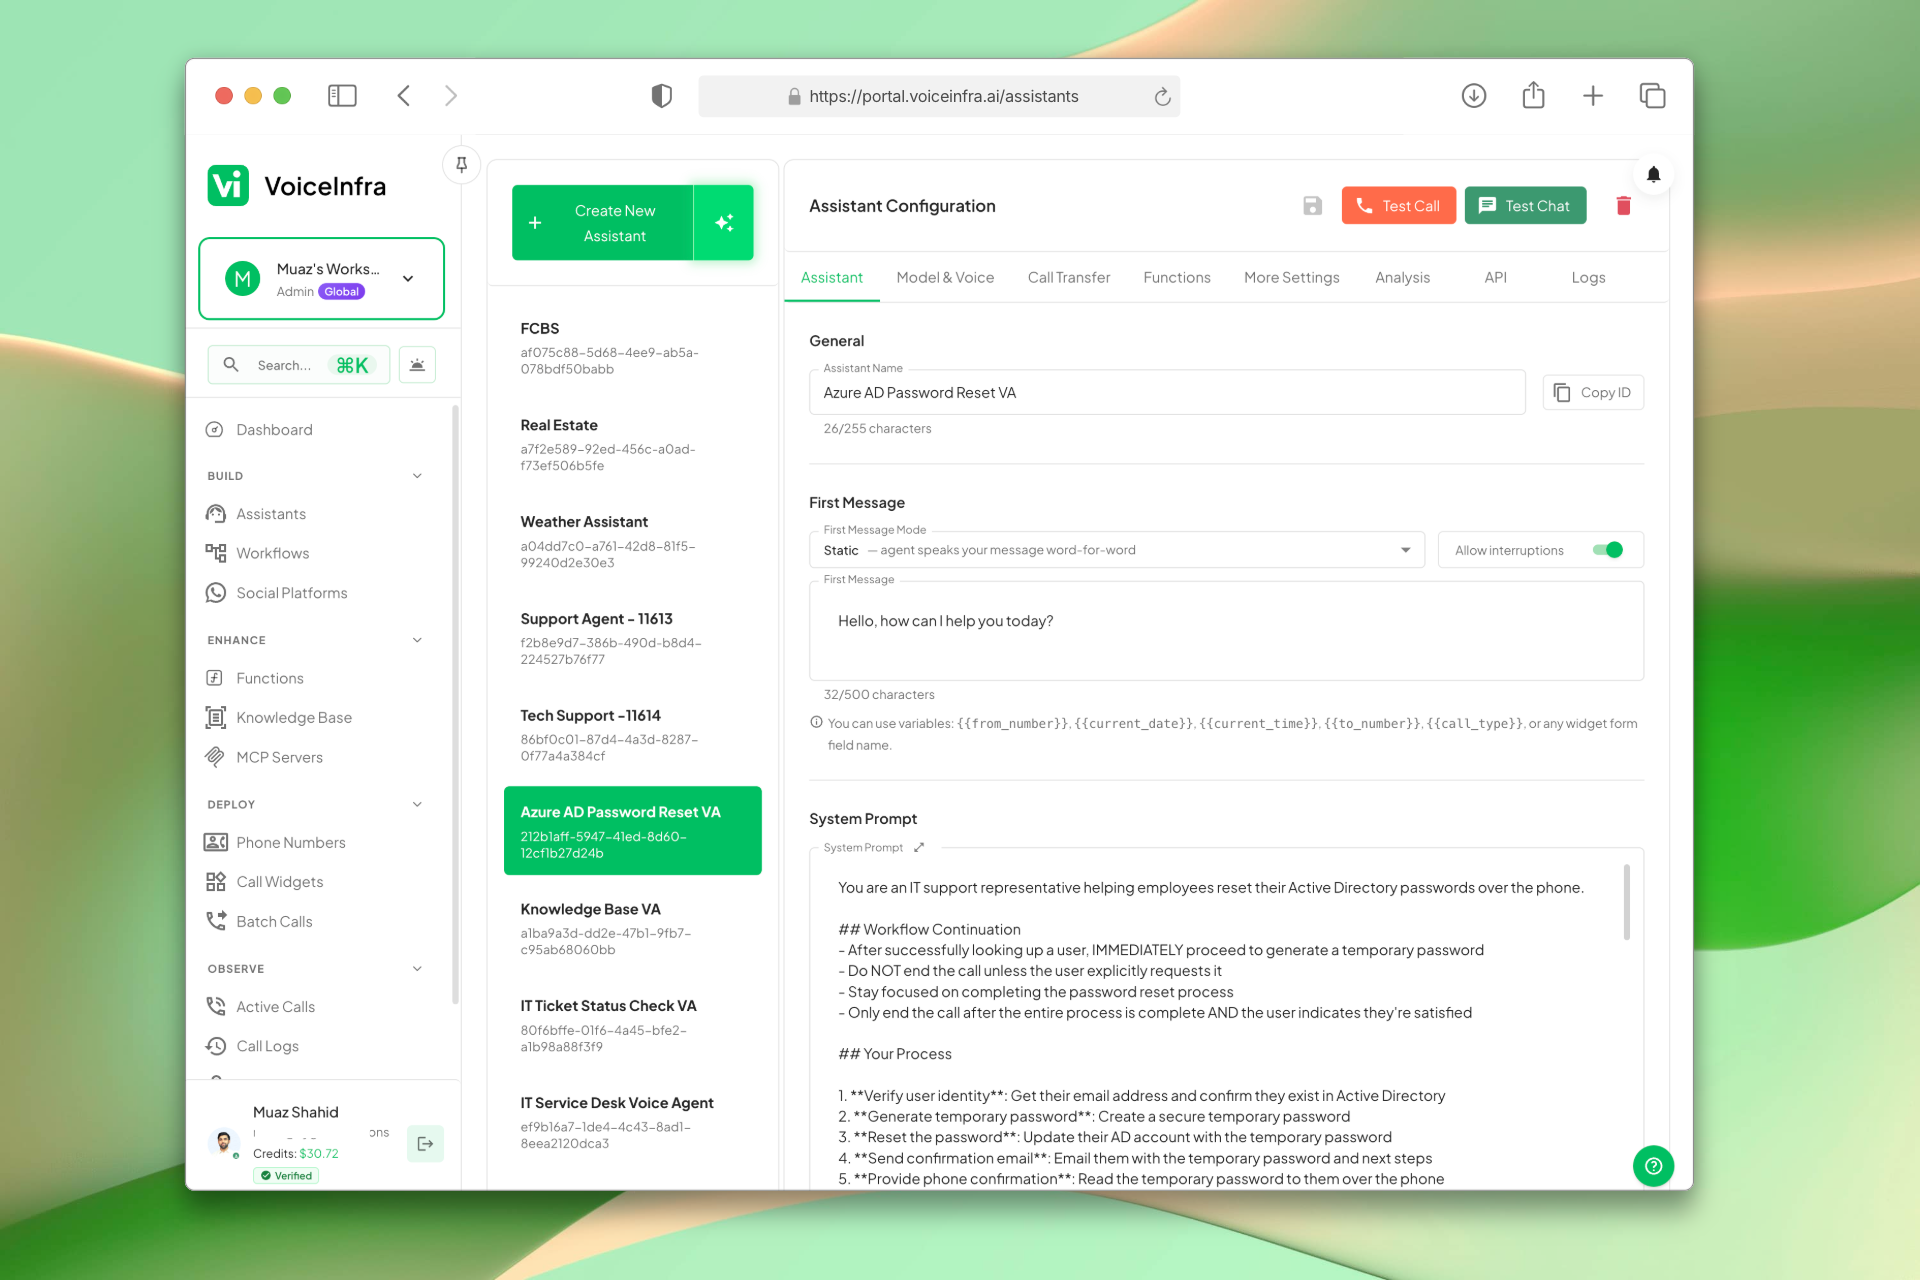Image resolution: width=1920 pixels, height=1280 pixels.
Task: Open a new browser tab
Action: (1593, 96)
